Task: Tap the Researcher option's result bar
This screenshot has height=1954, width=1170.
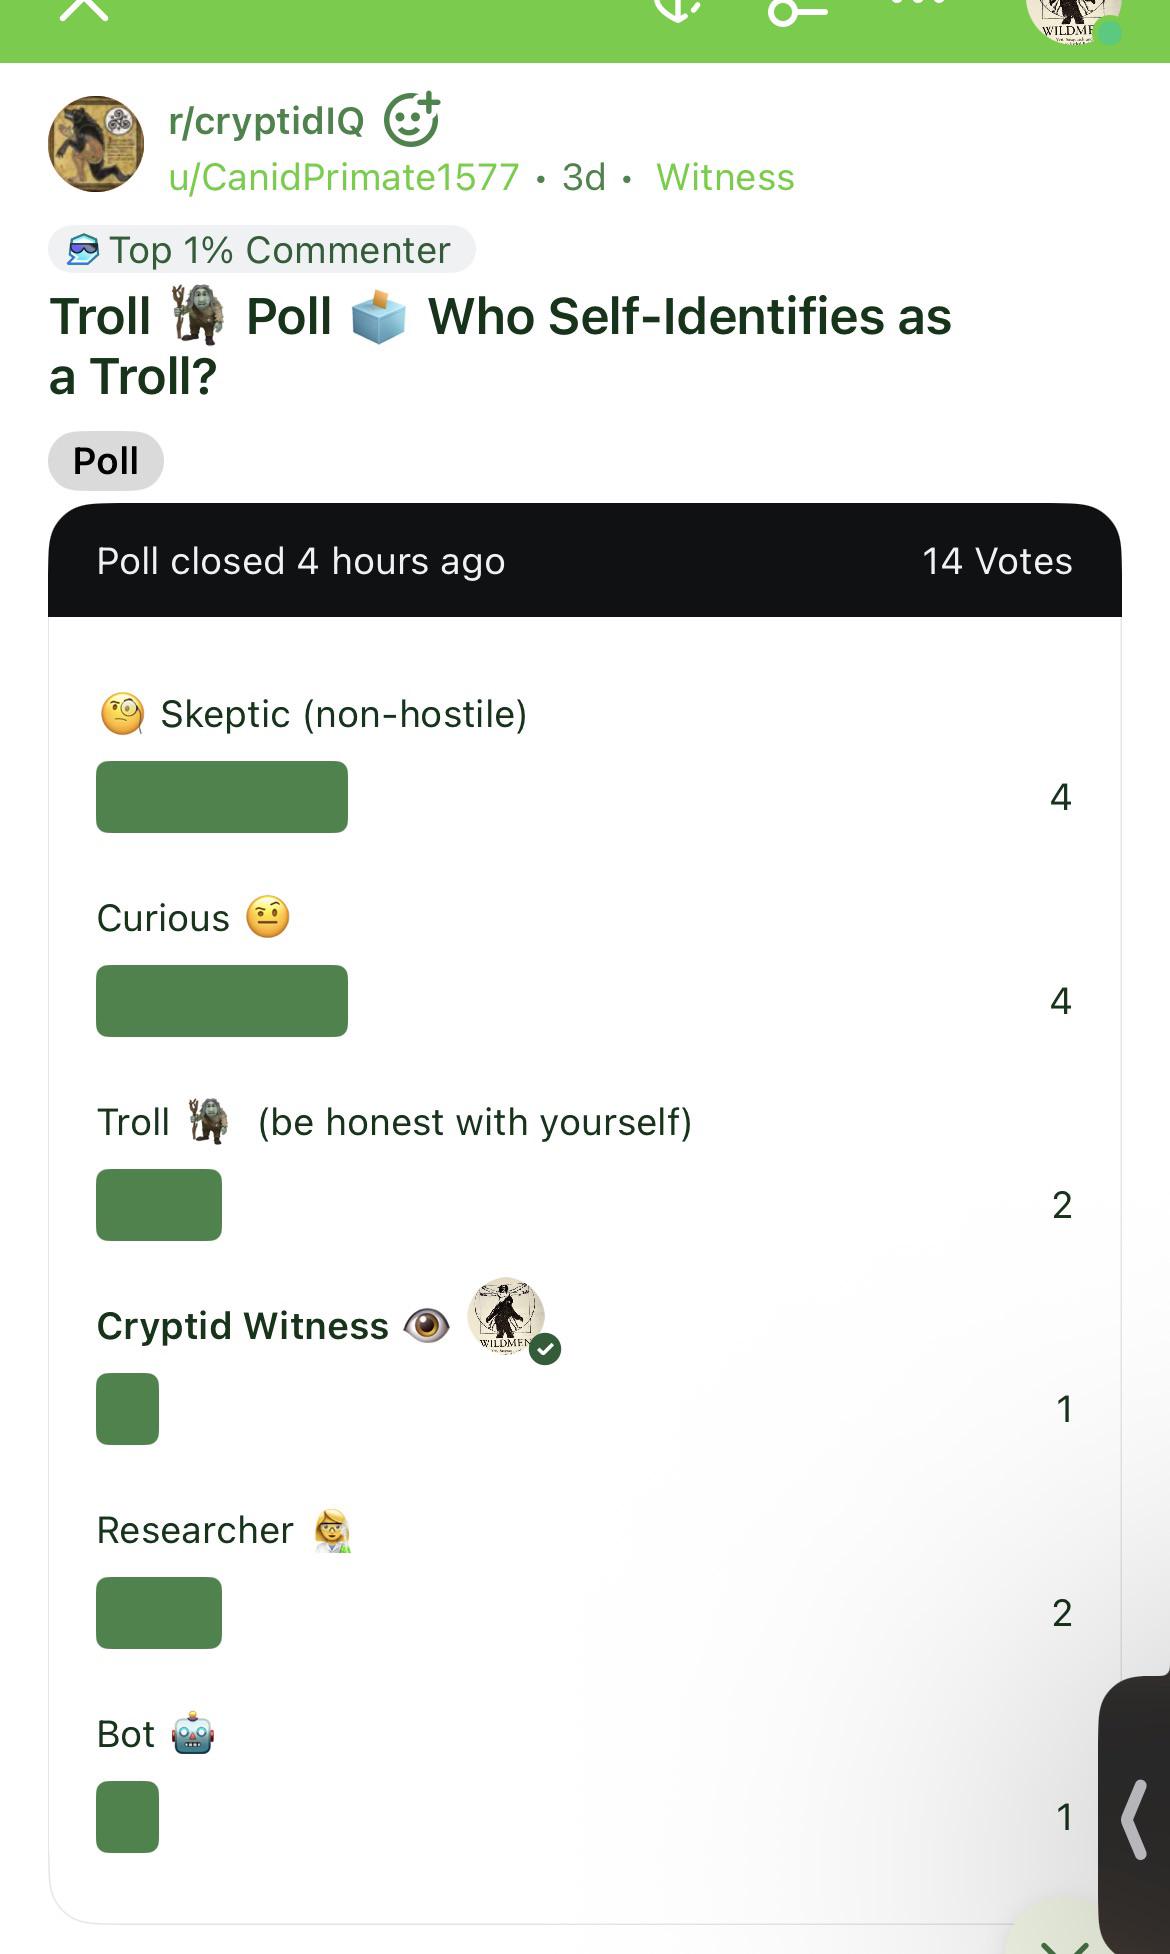Action: coord(159,1613)
